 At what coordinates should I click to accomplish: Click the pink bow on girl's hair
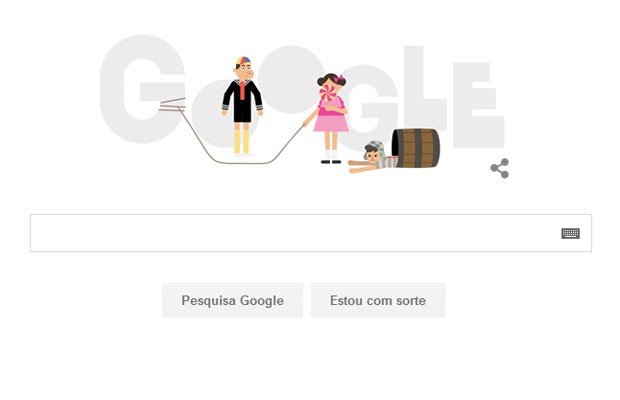pos(338,78)
